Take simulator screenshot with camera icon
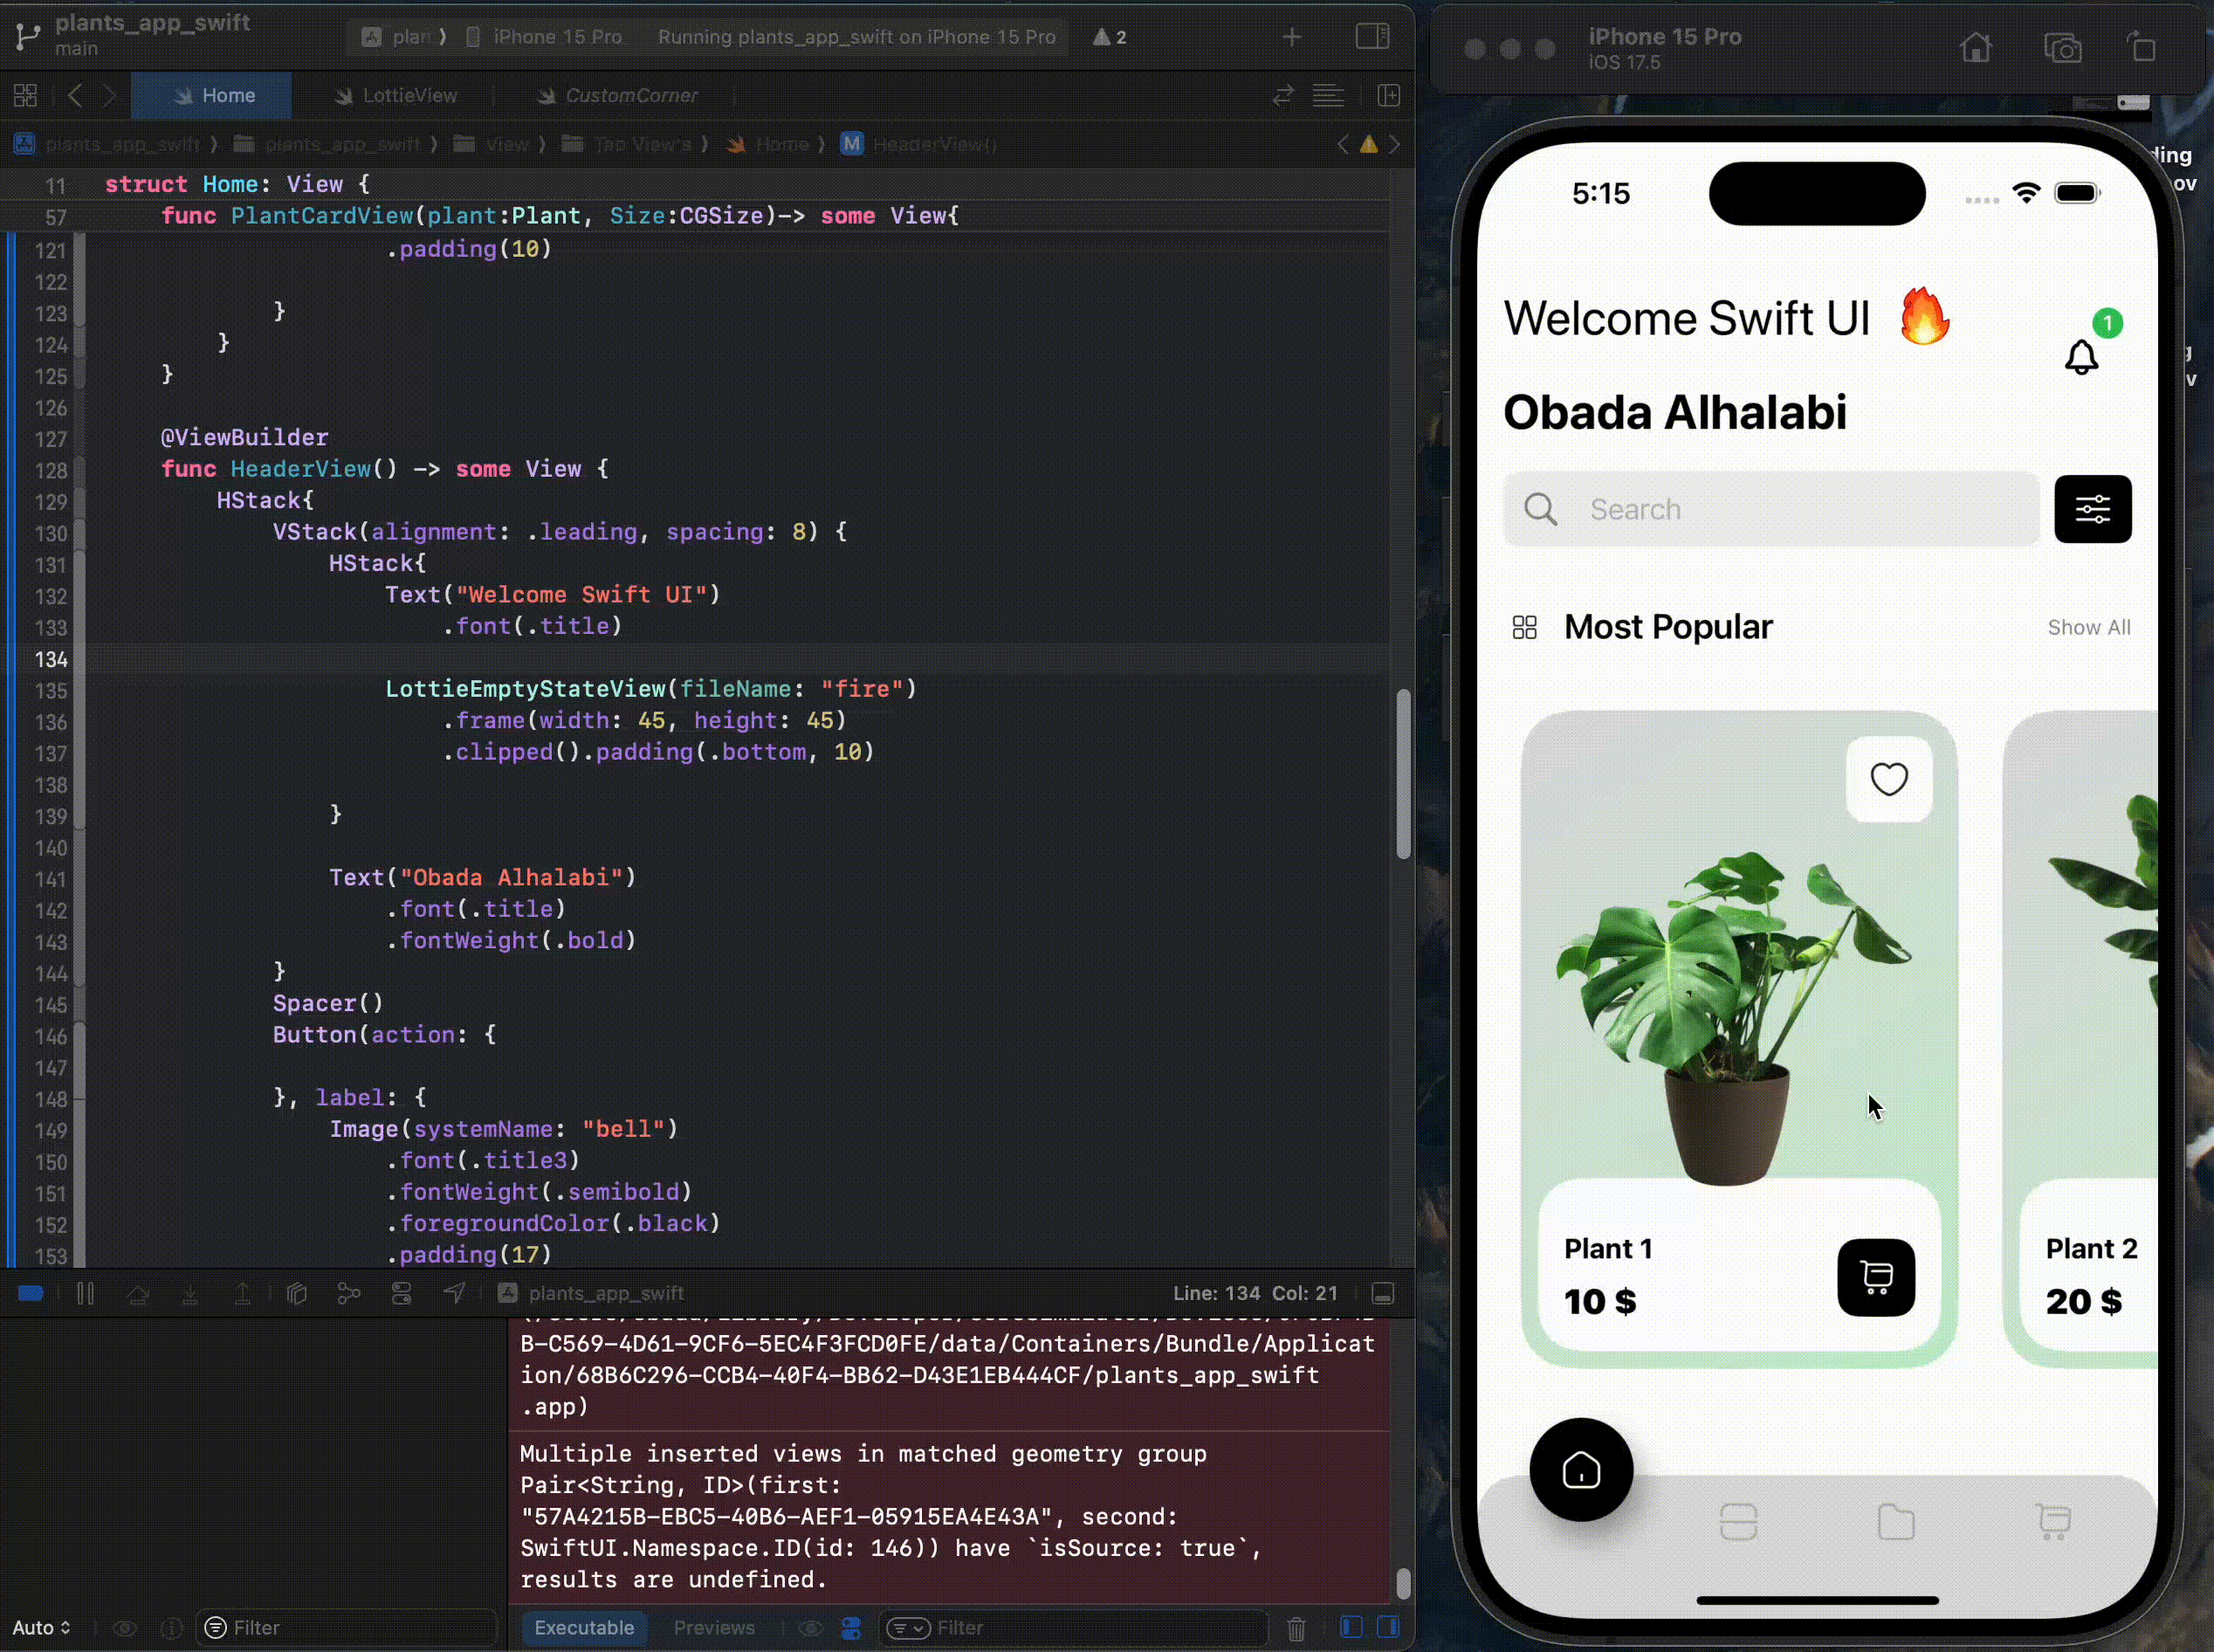The width and height of the screenshot is (2214, 1652). tap(2062, 48)
